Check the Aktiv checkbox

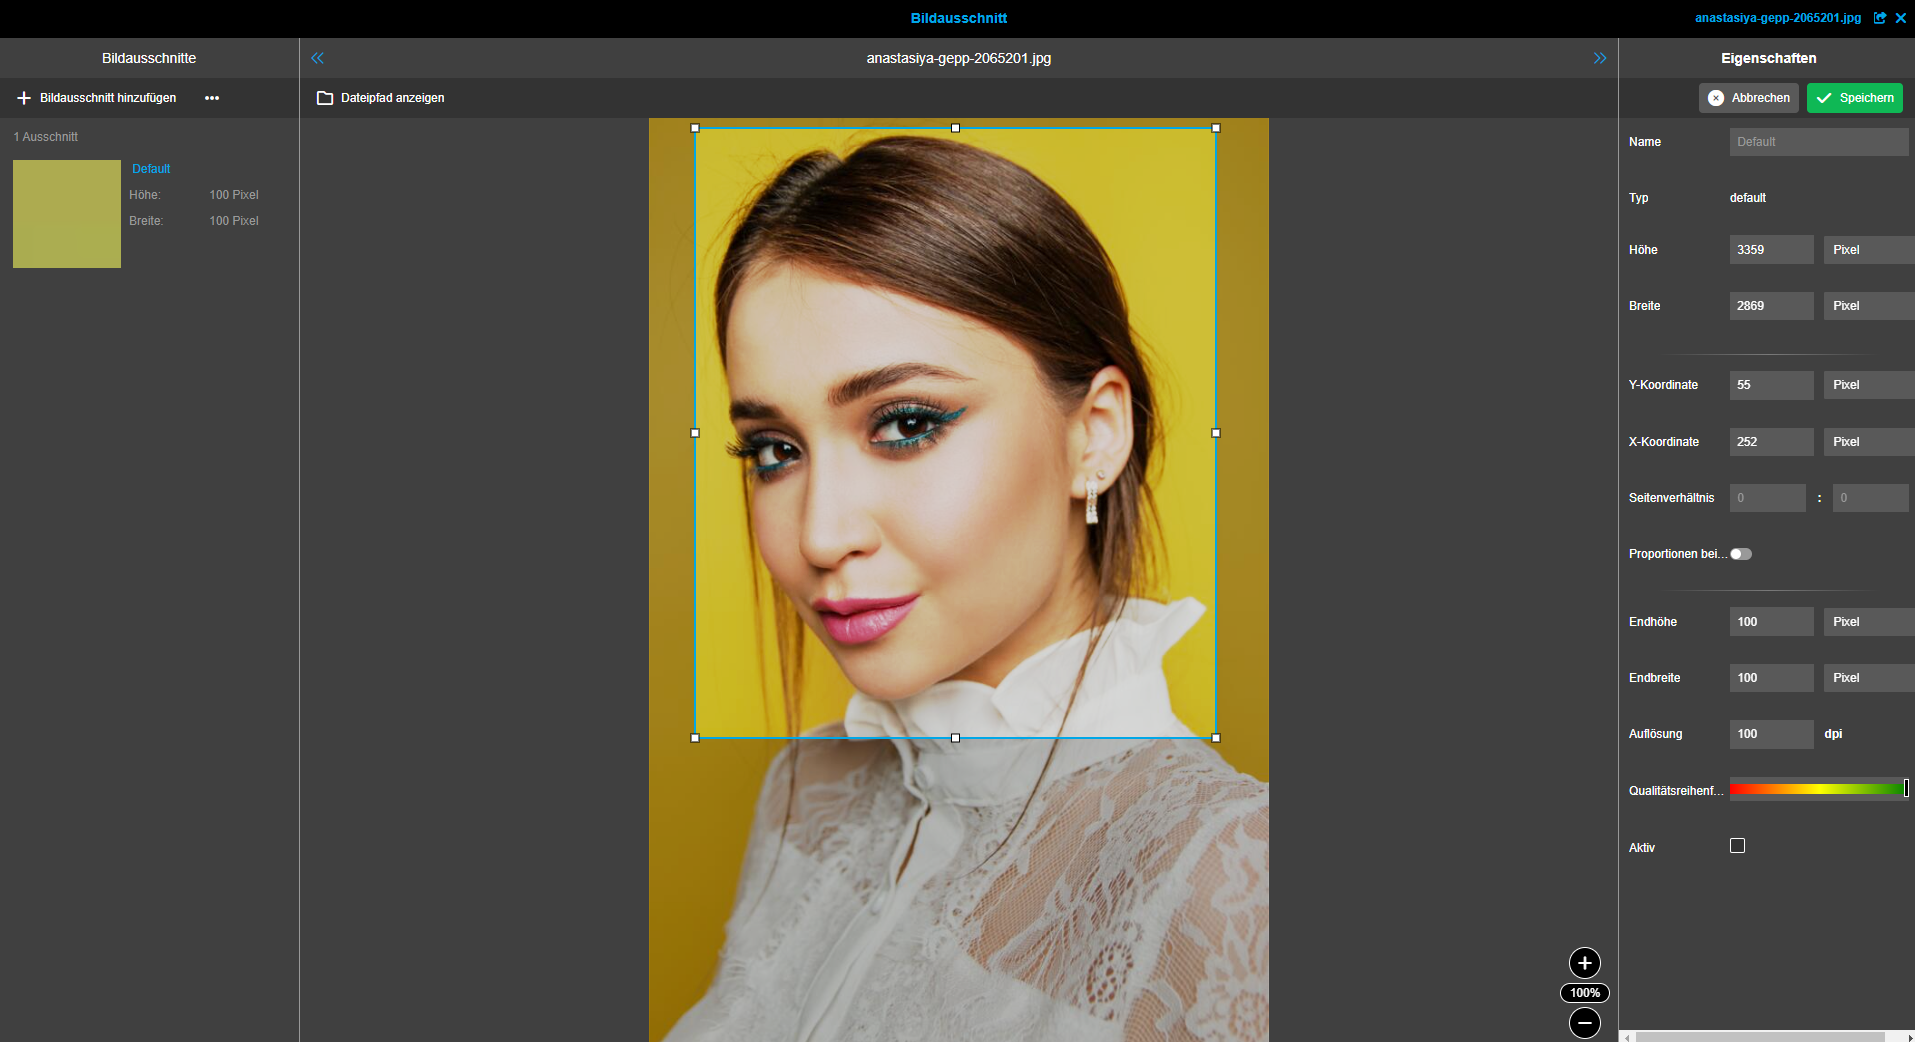1738,845
